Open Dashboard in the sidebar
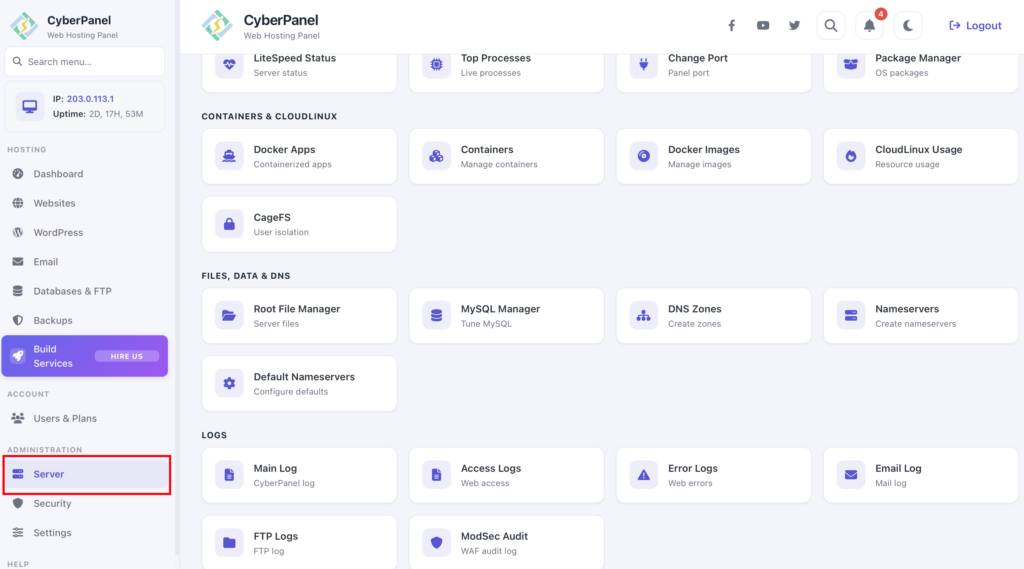Viewport: 1024px width, 569px height. [85, 174]
